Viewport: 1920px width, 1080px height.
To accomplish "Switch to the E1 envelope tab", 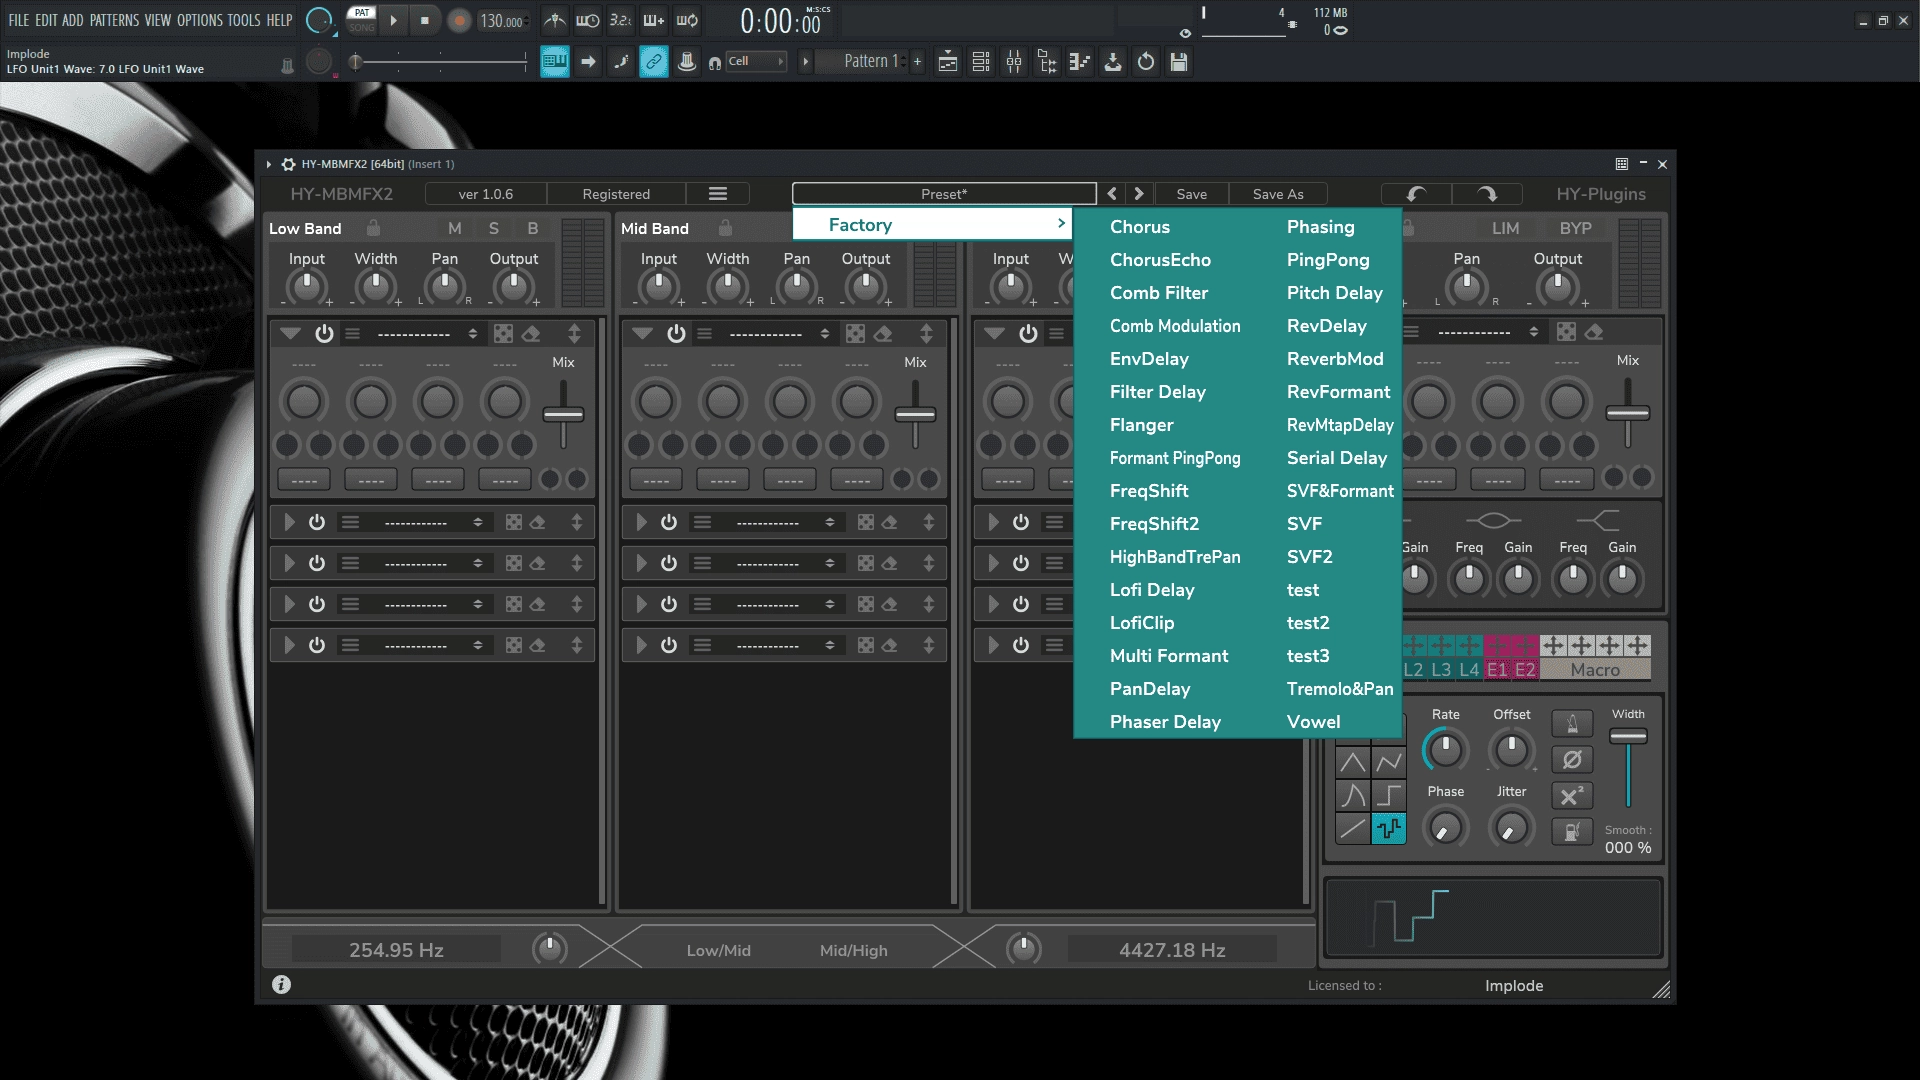I will click(x=1497, y=670).
